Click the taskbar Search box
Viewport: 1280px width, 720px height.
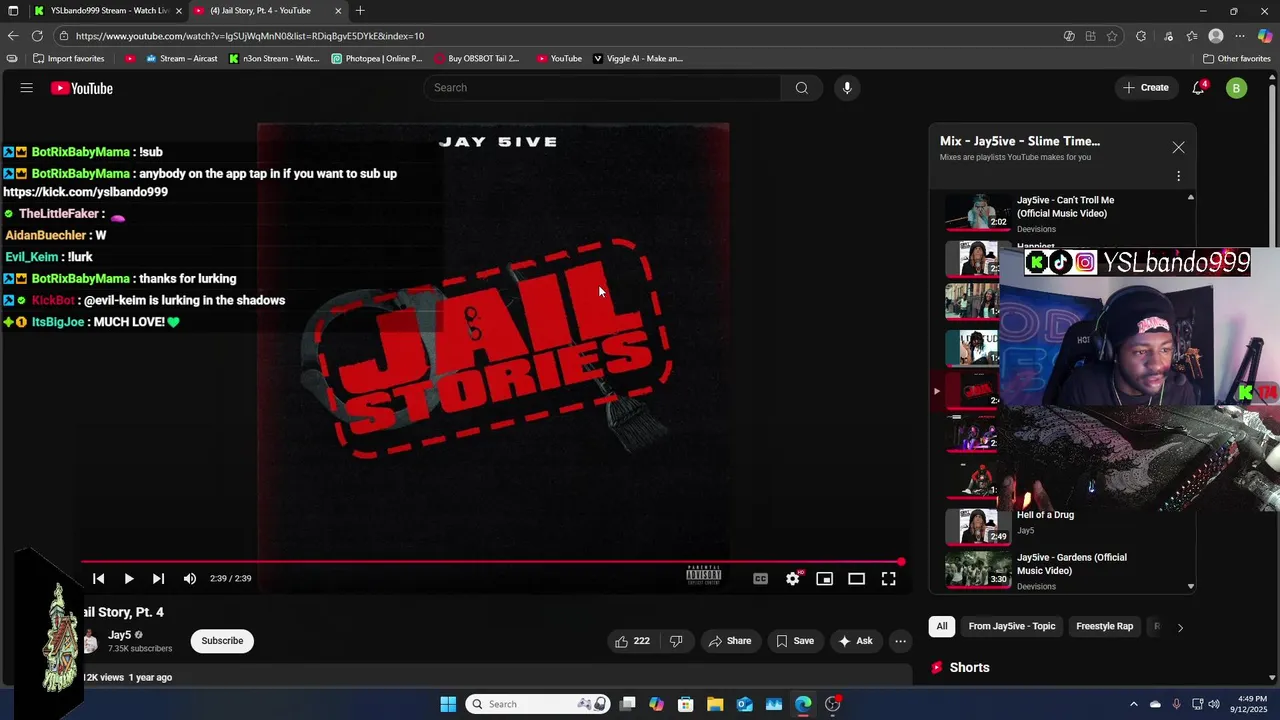pos(539,704)
